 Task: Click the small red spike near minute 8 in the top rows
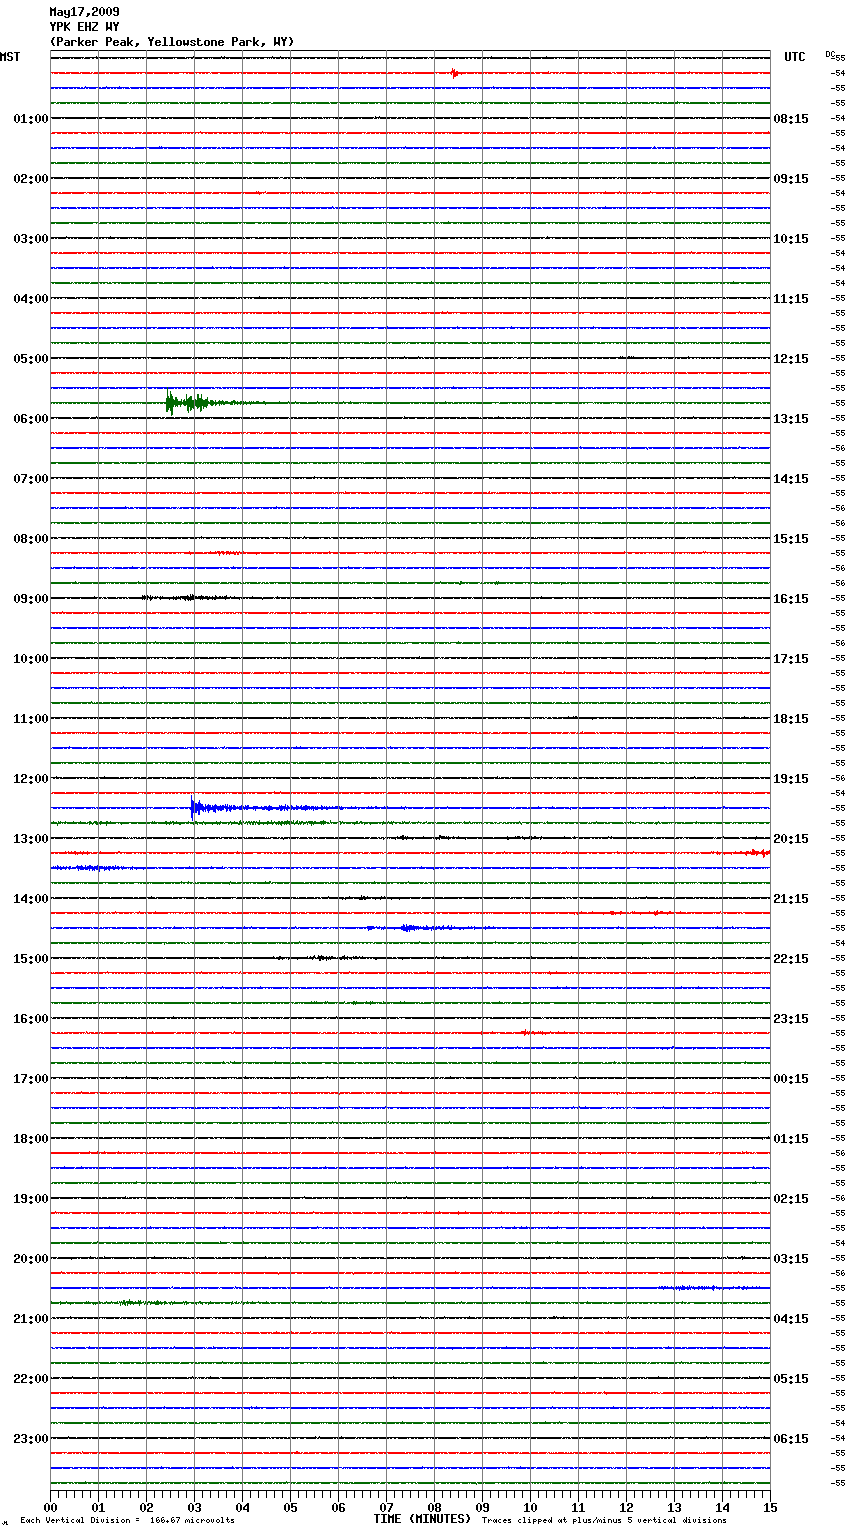454,73
